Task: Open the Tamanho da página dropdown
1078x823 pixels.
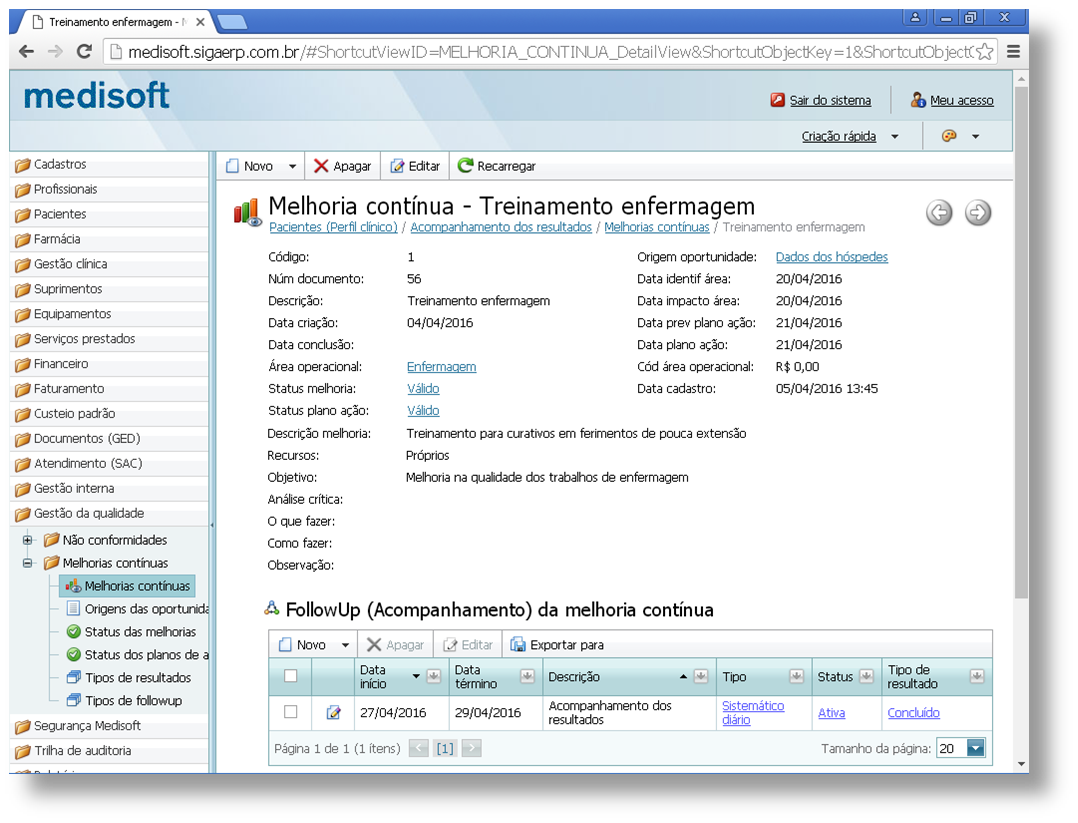Action: coord(975,747)
